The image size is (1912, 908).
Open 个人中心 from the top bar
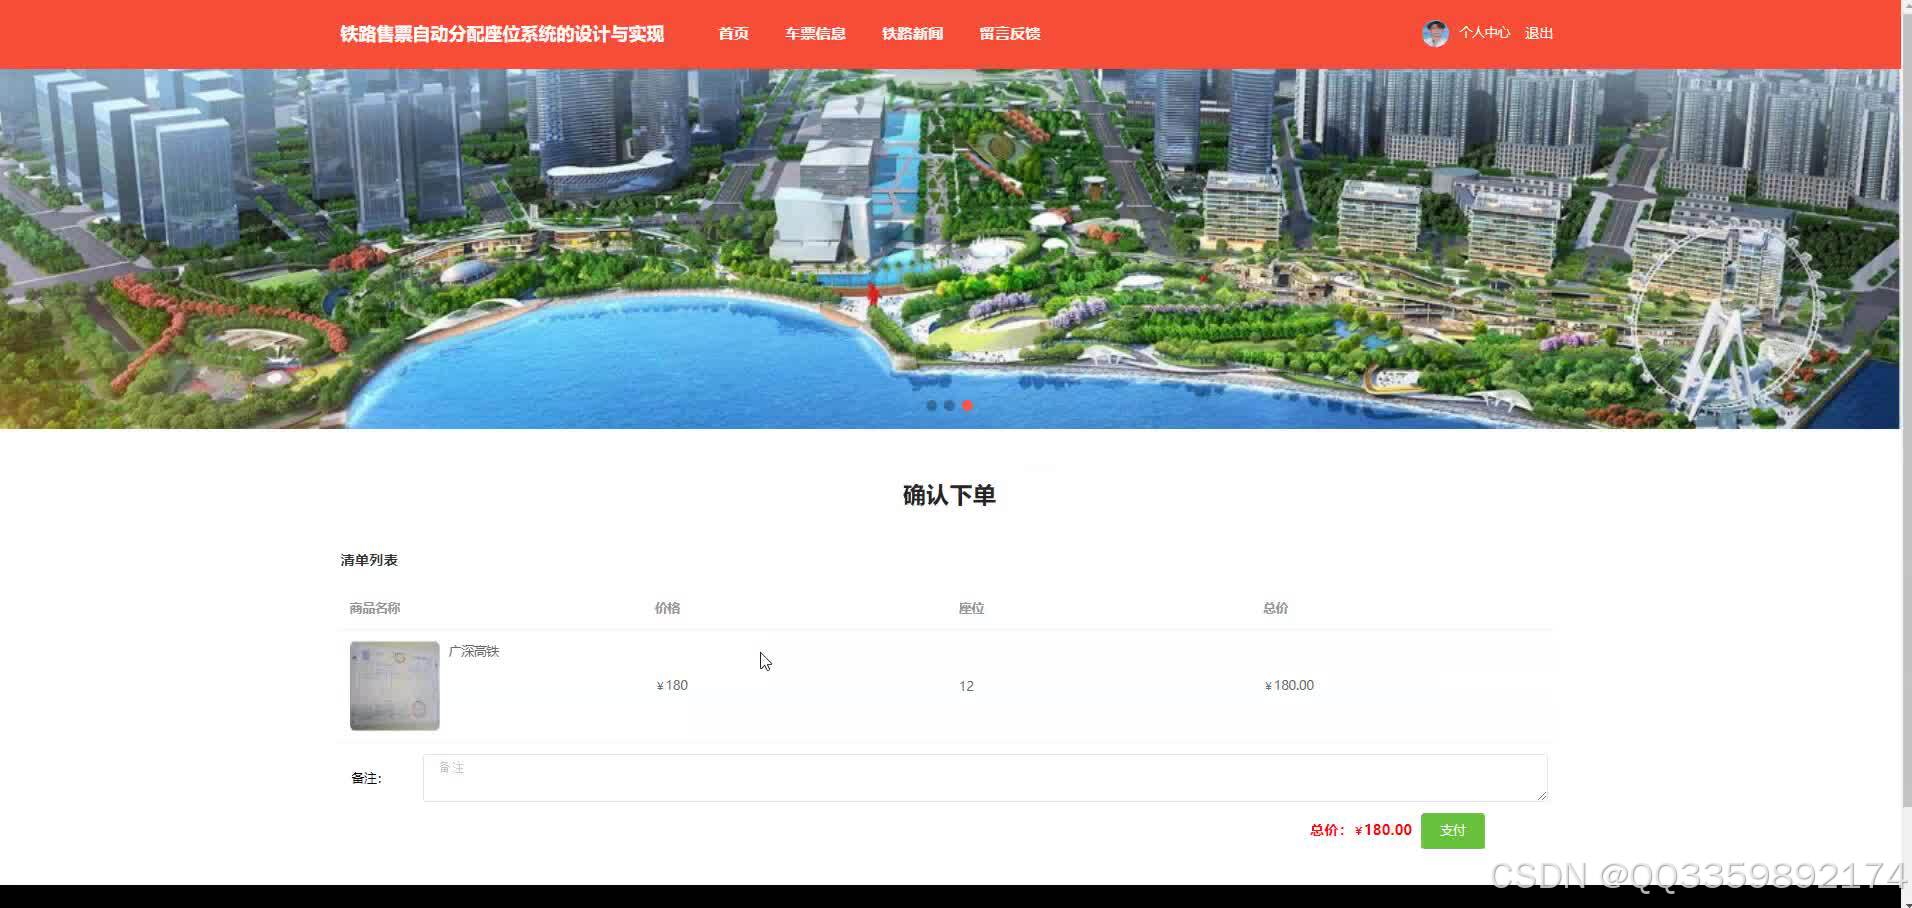pyautogui.click(x=1488, y=33)
